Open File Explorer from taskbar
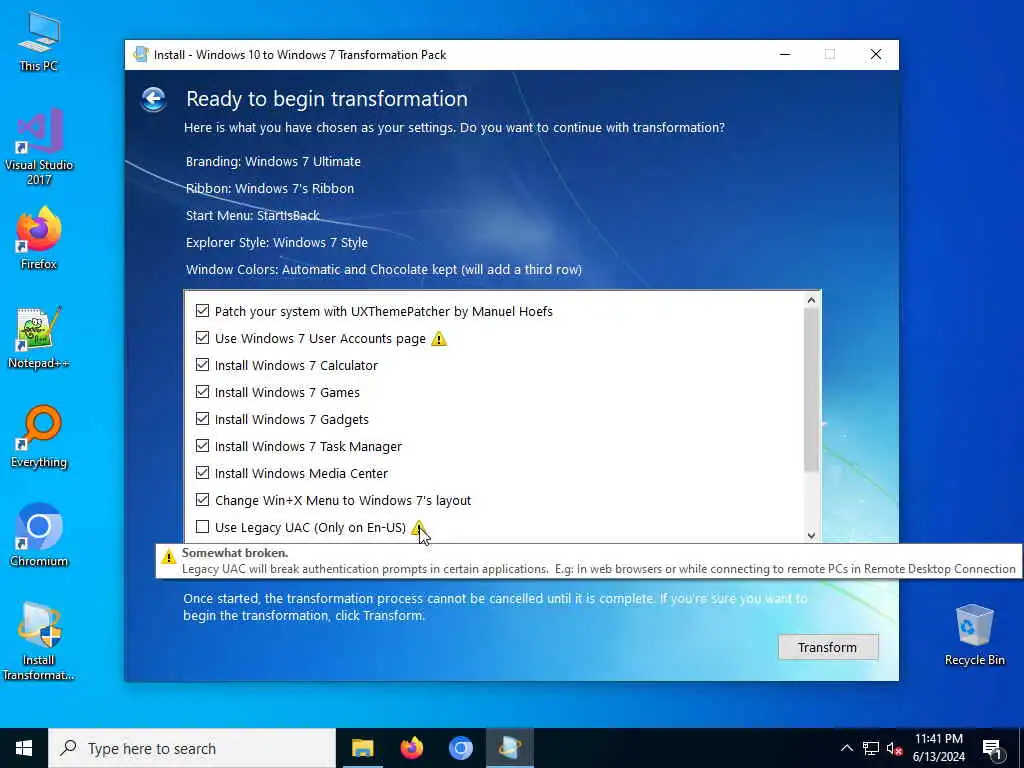 pos(362,748)
